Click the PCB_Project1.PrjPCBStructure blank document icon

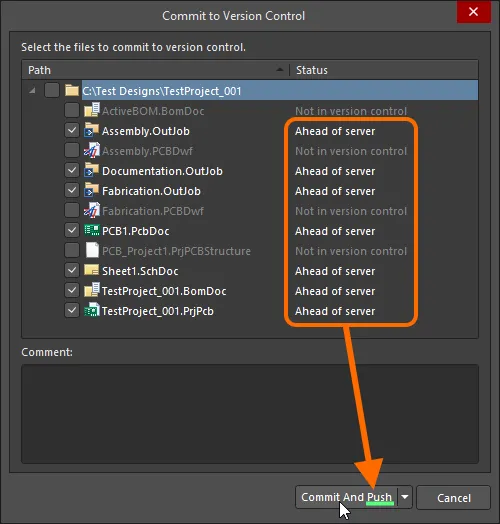pyautogui.click(x=92, y=250)
